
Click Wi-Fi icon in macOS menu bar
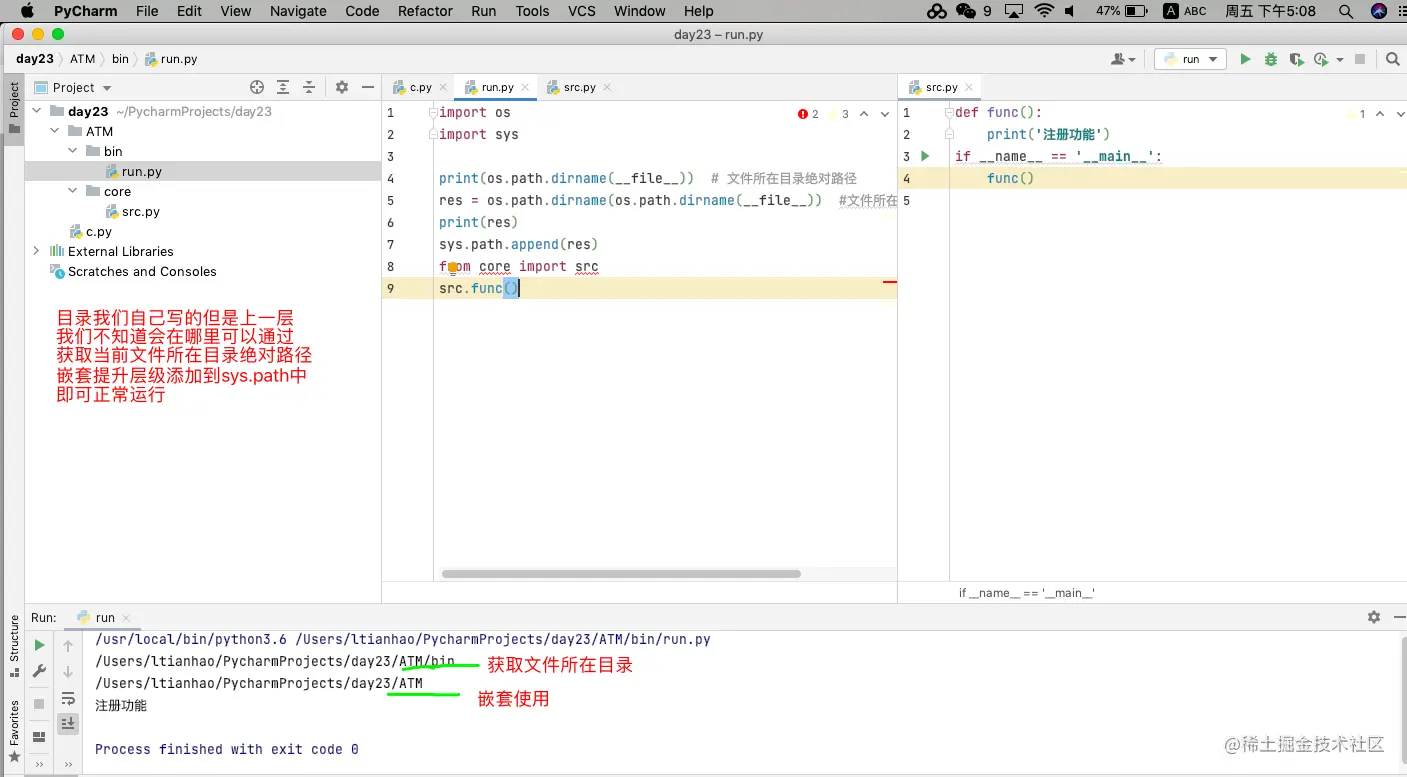1044,11
